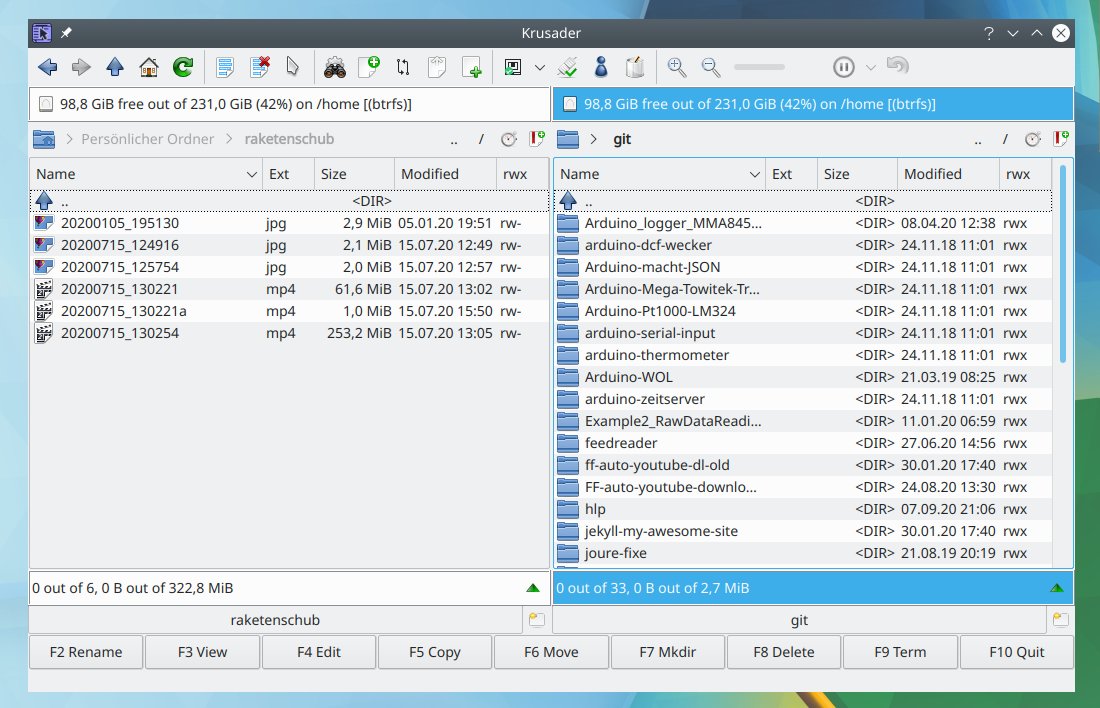
Task: Click the grayed page with up arrow icon
Action: 437,67
